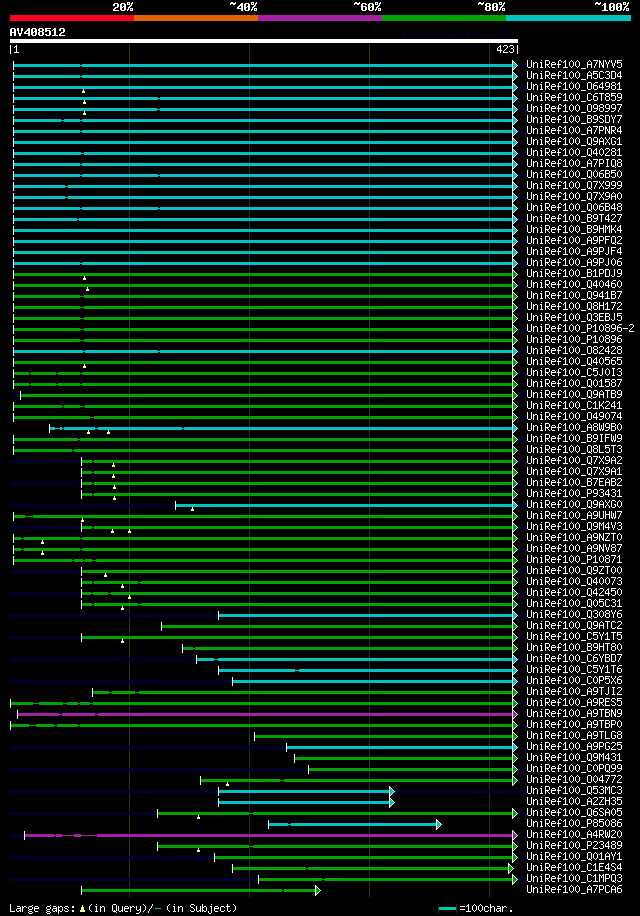Select the UniRef100_P23489 label

574,845
